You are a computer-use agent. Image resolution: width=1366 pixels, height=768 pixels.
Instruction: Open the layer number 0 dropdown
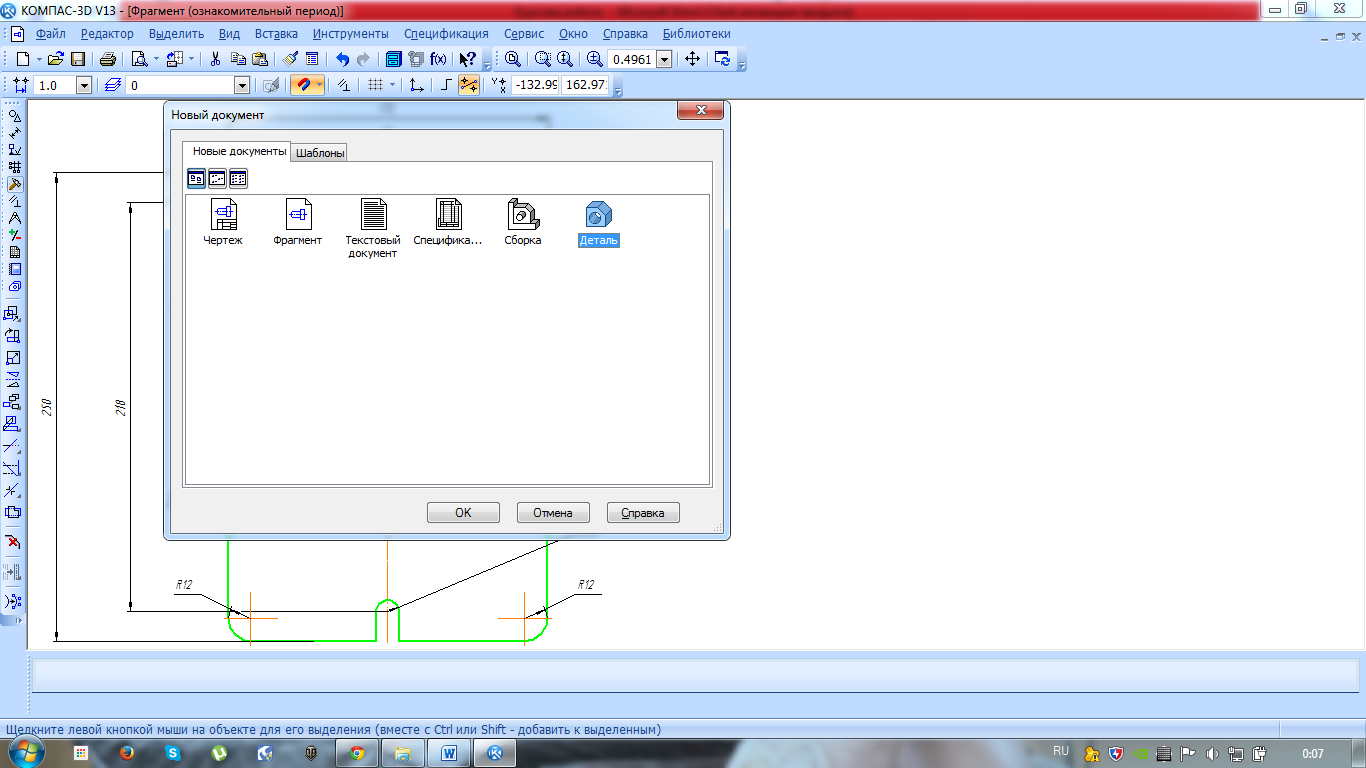241,86
